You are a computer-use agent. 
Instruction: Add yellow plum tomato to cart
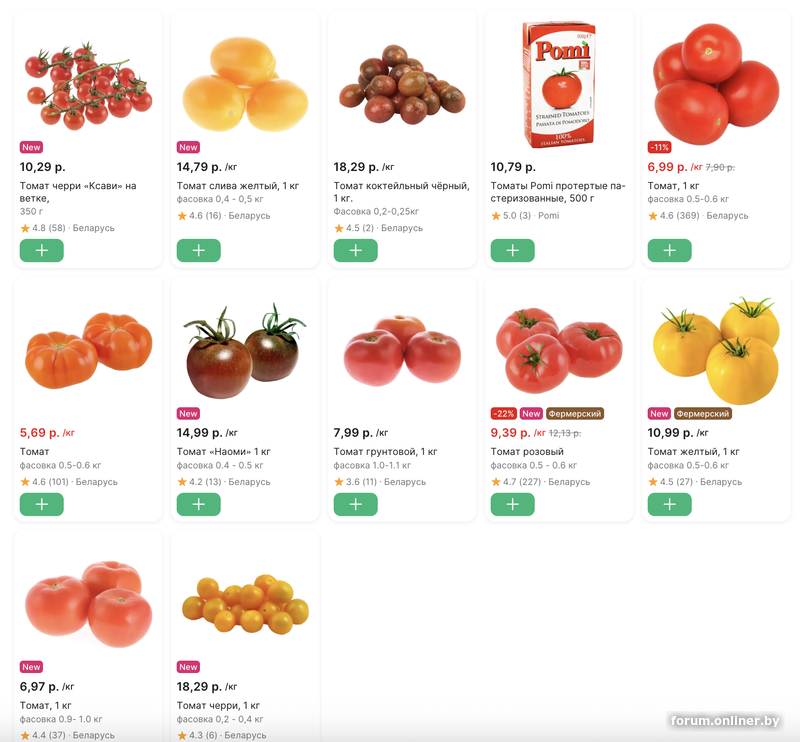click(x=198, y=250)
